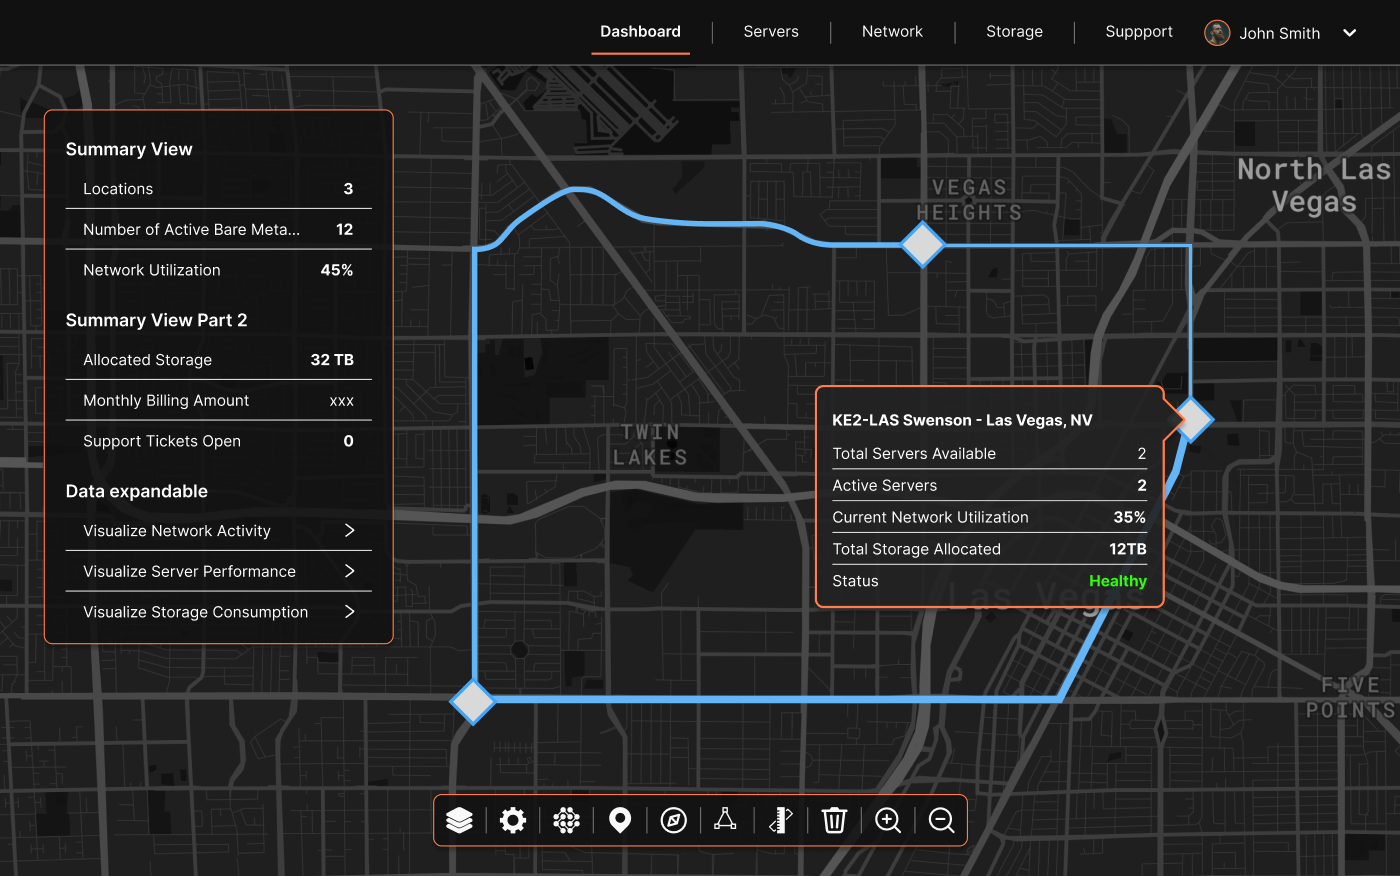Viewport: 1400px width, 876px height.
Task: Click the Monthly Billing Amount label
Action: [x=166, y=400]
